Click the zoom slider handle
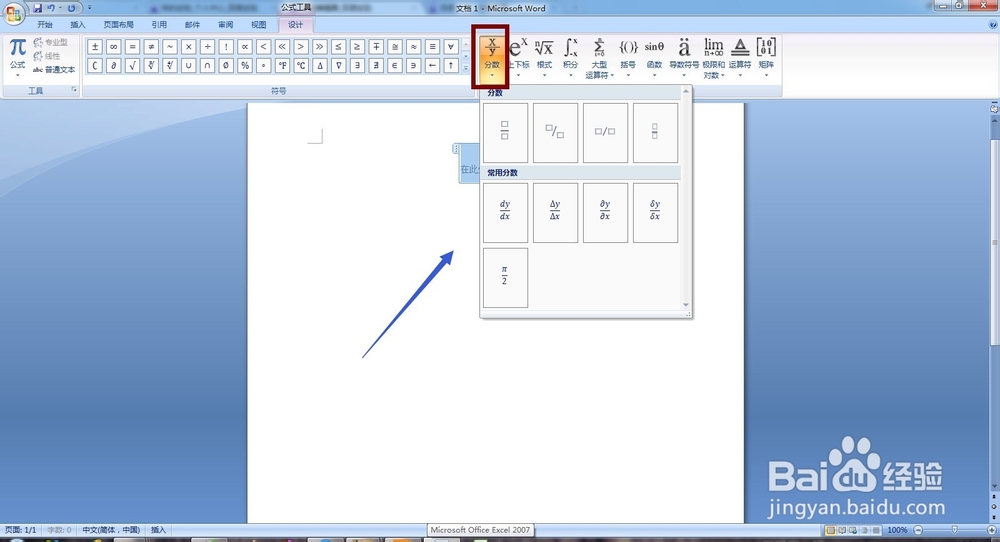This screenshot has height=542, width=1000. (x=954, y=530)
